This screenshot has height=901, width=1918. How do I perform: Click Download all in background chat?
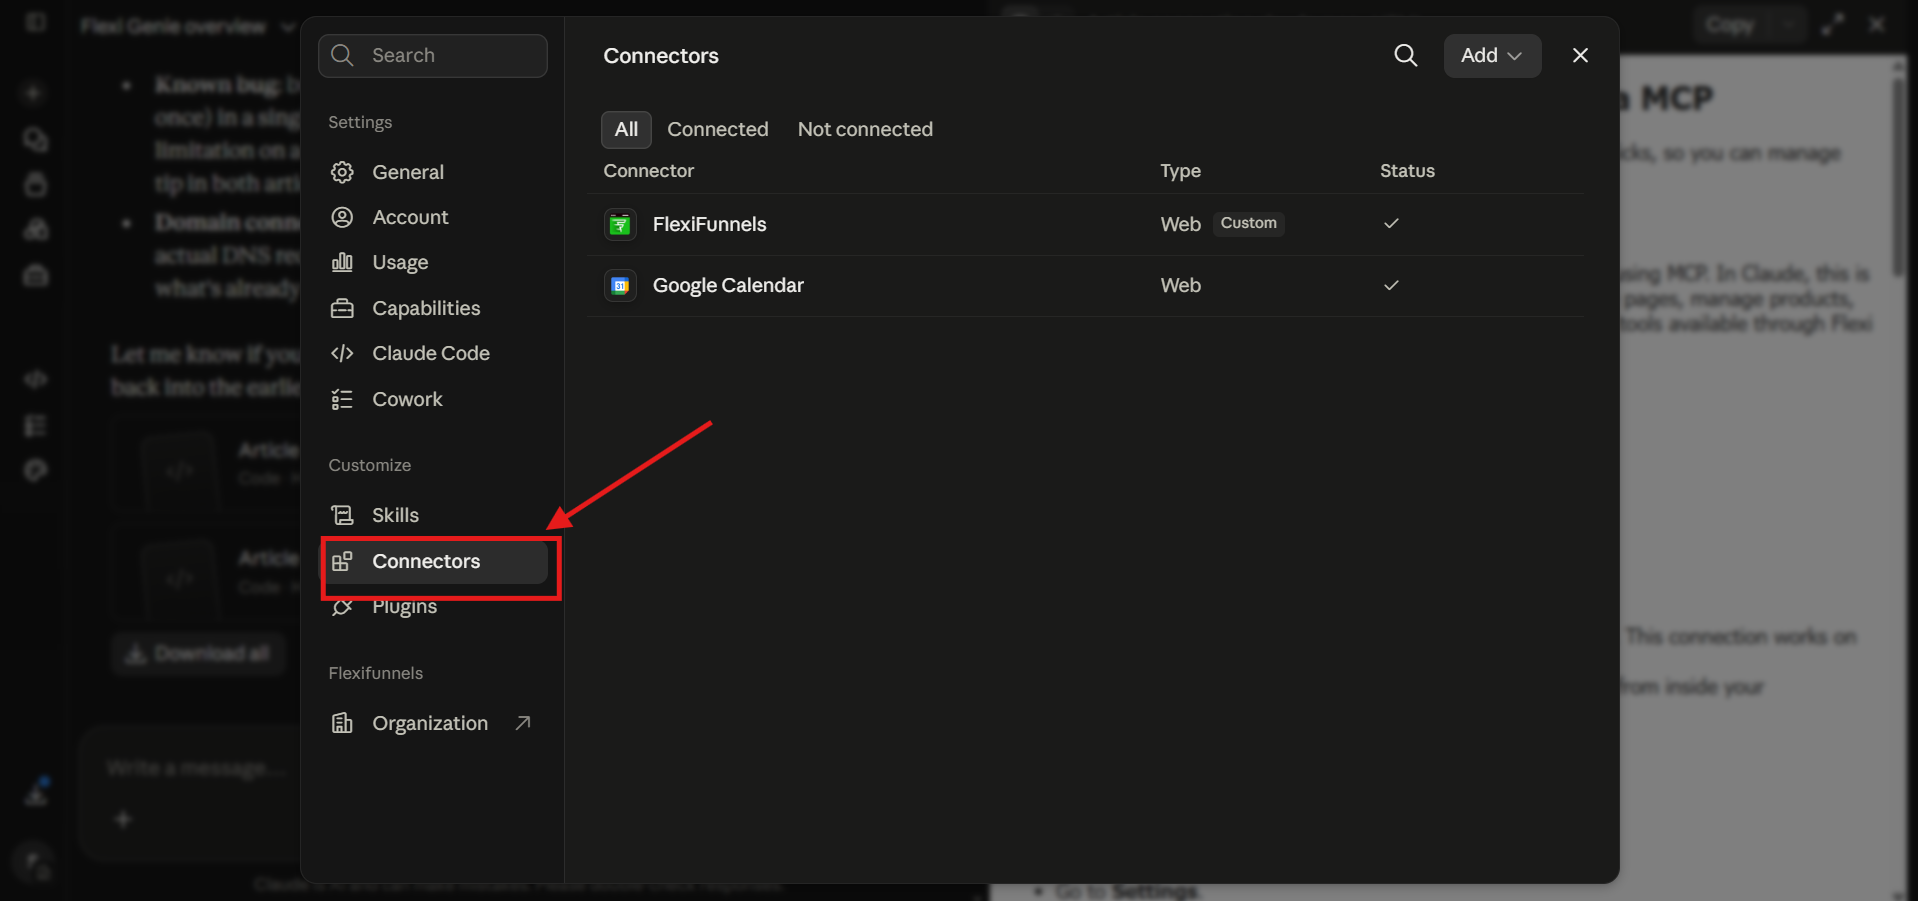point(198,653)
